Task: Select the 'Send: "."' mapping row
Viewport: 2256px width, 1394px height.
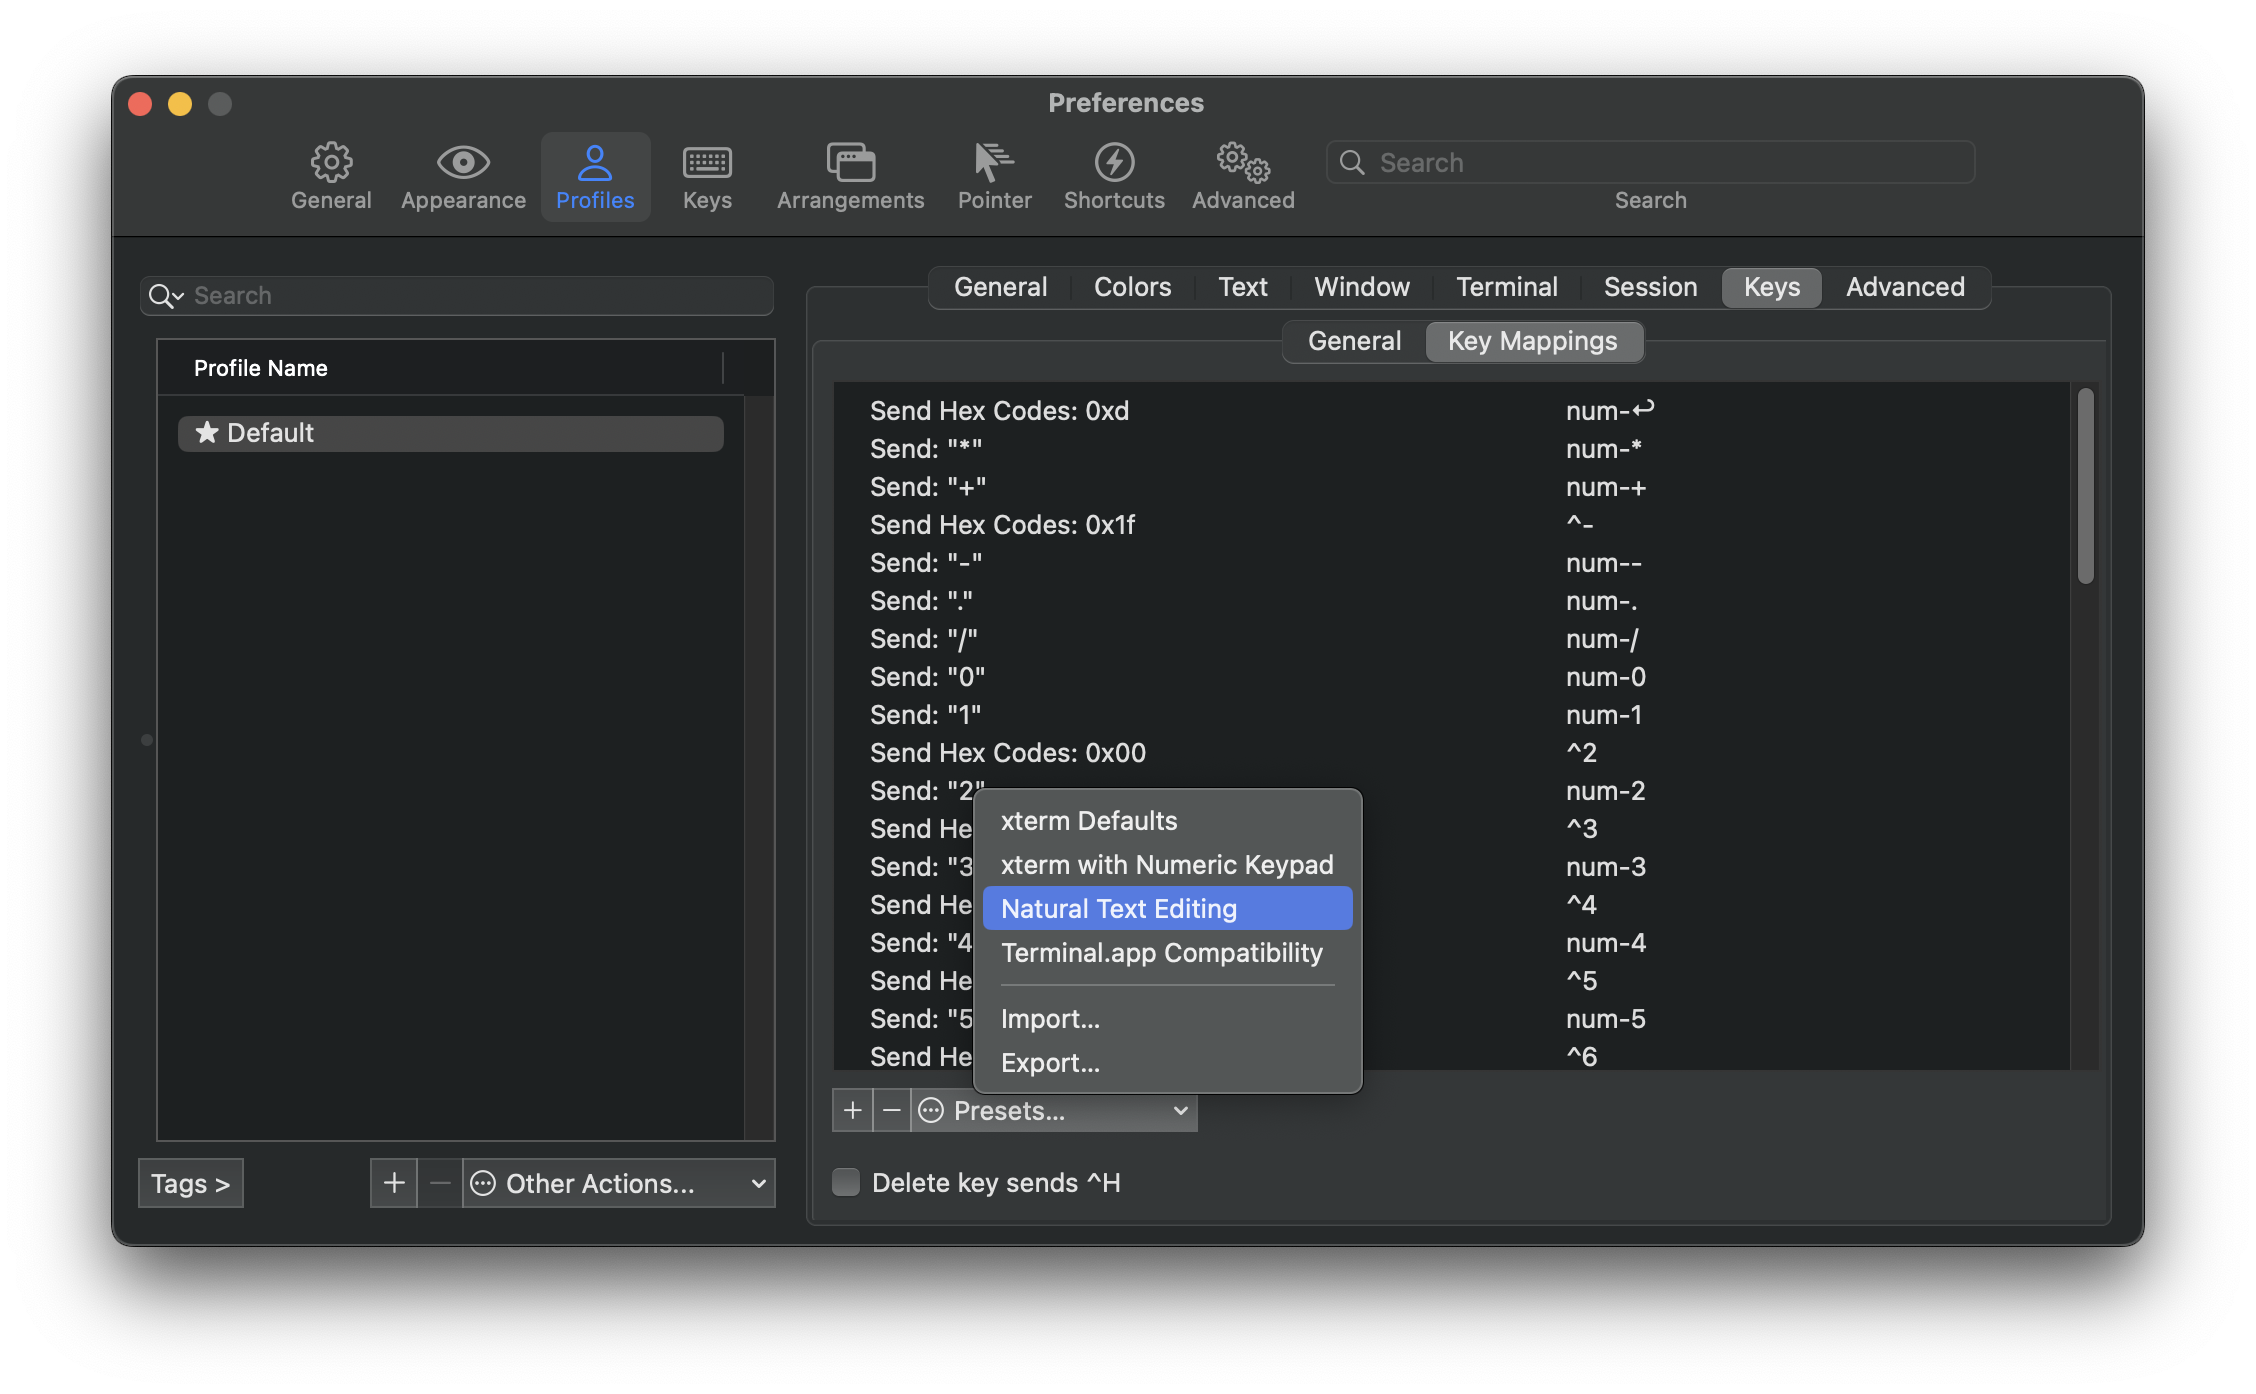Action: [x=1450, y=601]
